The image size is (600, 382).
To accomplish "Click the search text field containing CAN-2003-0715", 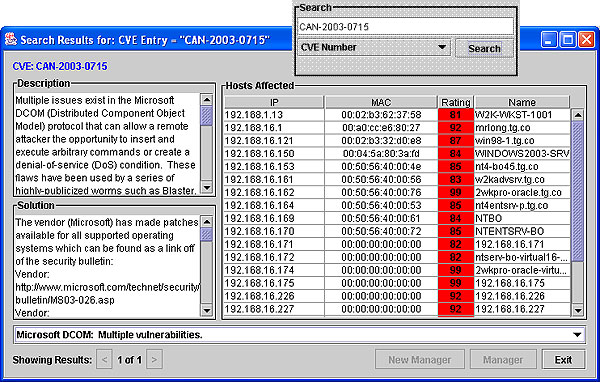I will [x=405, y=27].
